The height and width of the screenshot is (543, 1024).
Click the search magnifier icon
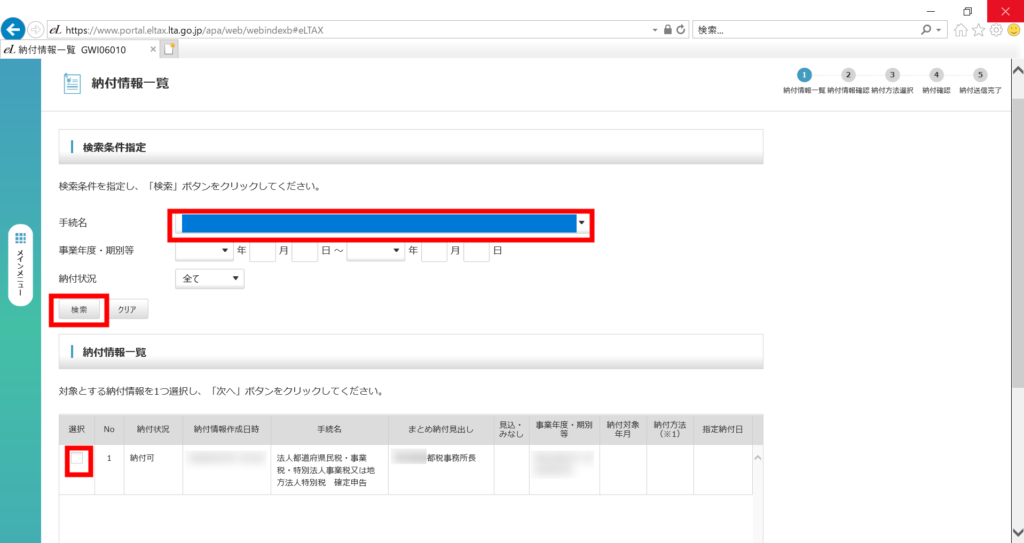(926, 30)
